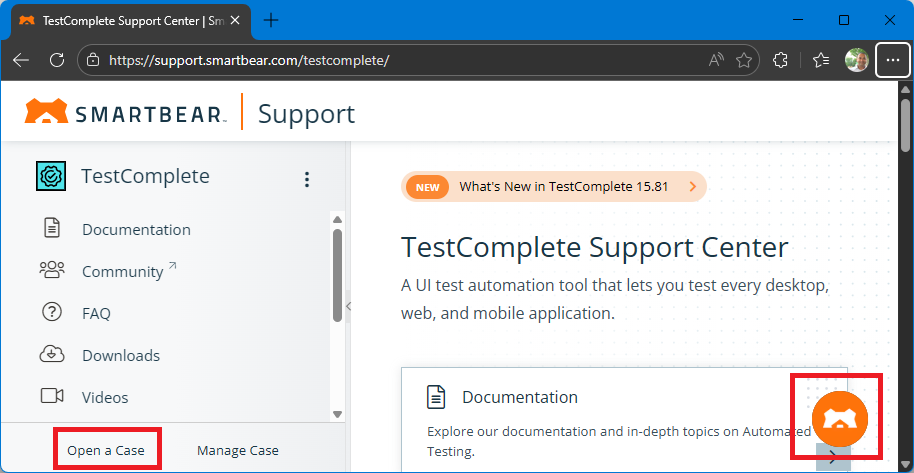Click the Open a Case link
This screenshot has height=473, width=914.
tap(106, 451)
